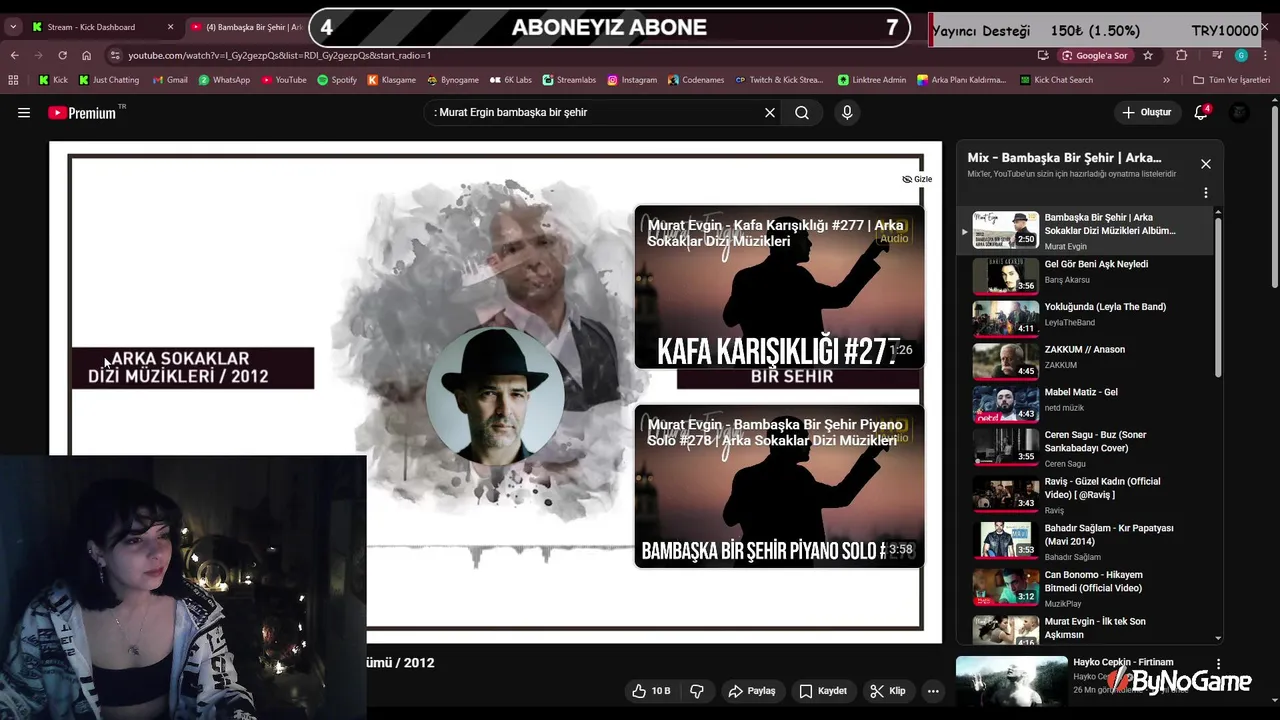The image size is (1280, 720).
Task: Open Spotify bookmark
Action: tap(337, 80)
